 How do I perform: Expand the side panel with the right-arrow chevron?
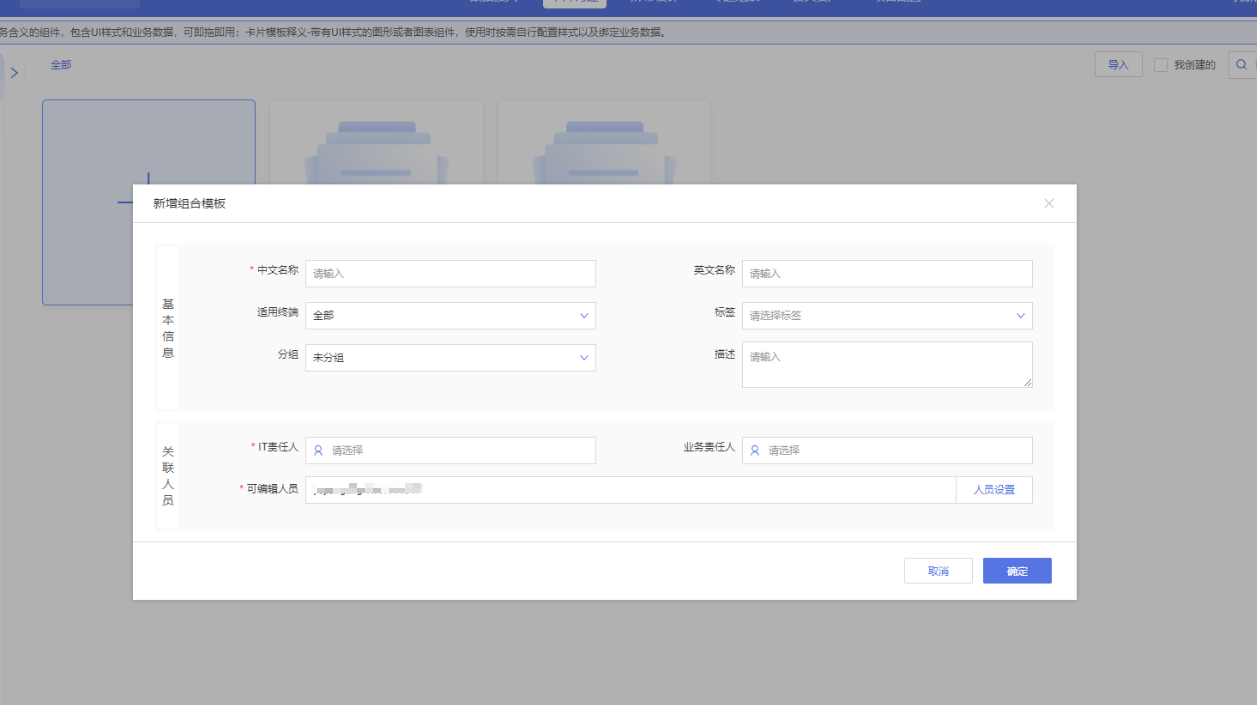pyautogui.click(x=14, y=73)
